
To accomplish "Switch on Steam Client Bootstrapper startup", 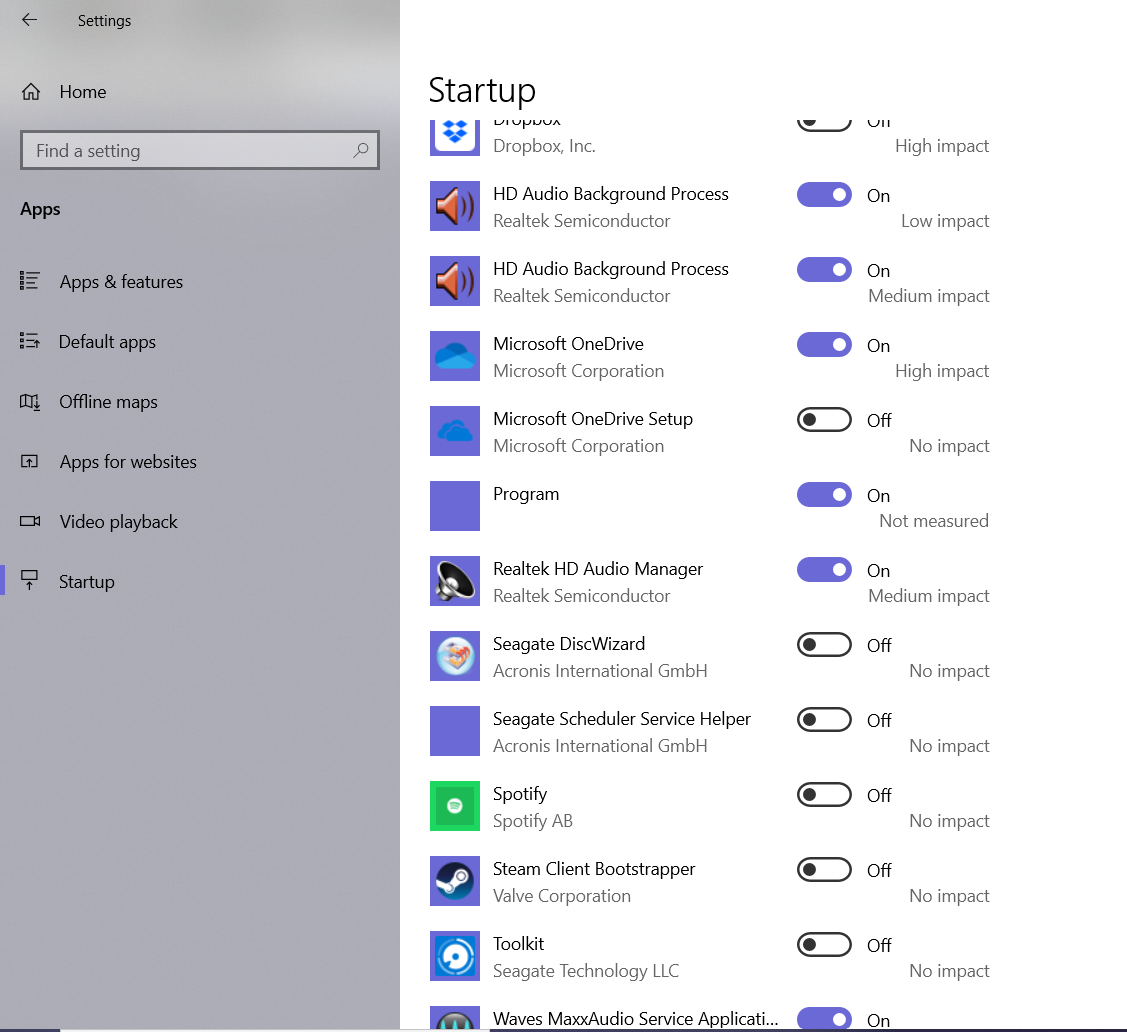I will tap(824, 870).
